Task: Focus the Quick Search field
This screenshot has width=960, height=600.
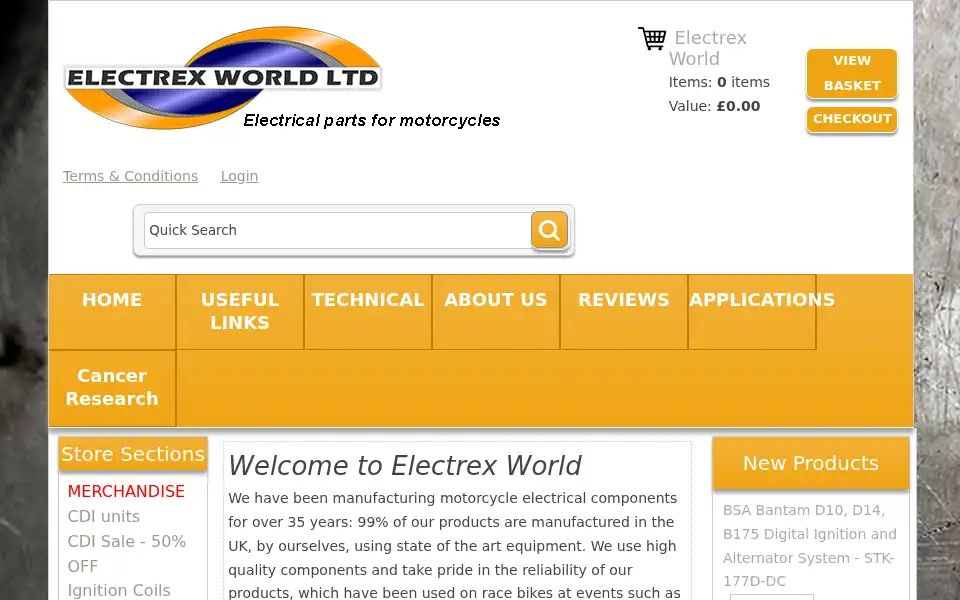Action: [338, 230]
